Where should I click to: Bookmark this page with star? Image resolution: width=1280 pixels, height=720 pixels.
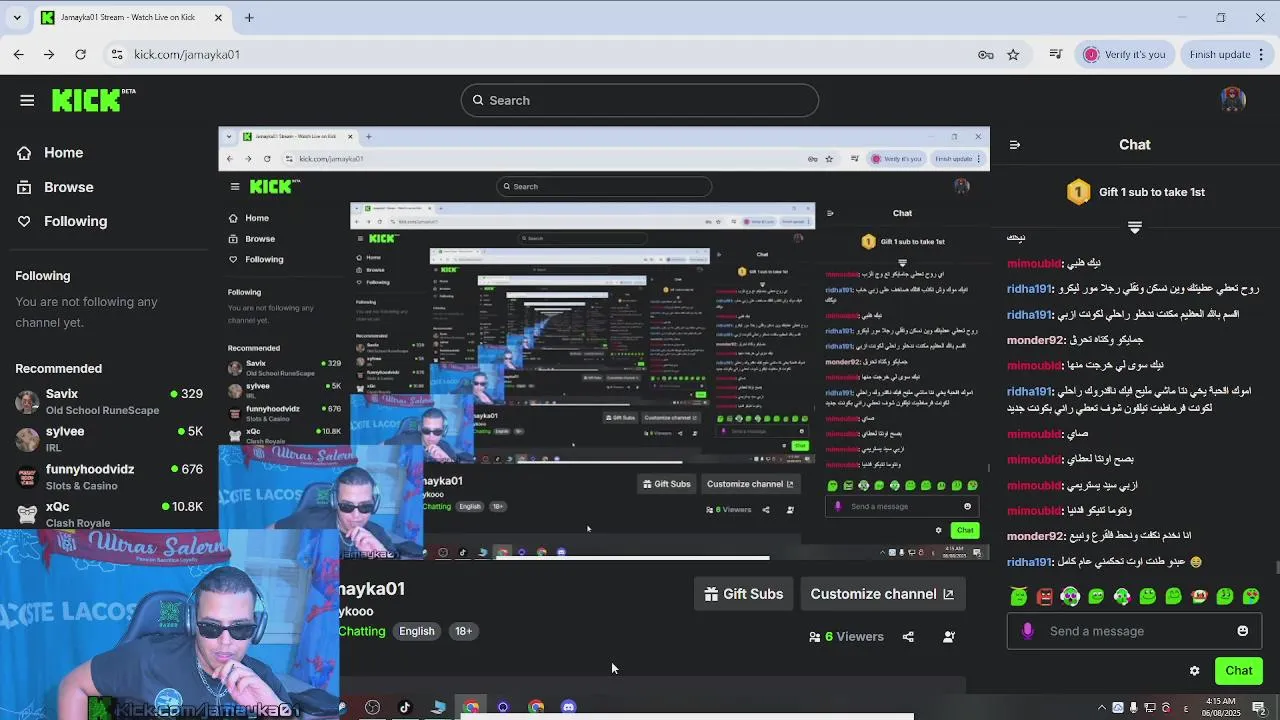pyautogui.click(x=1013, y=54)
